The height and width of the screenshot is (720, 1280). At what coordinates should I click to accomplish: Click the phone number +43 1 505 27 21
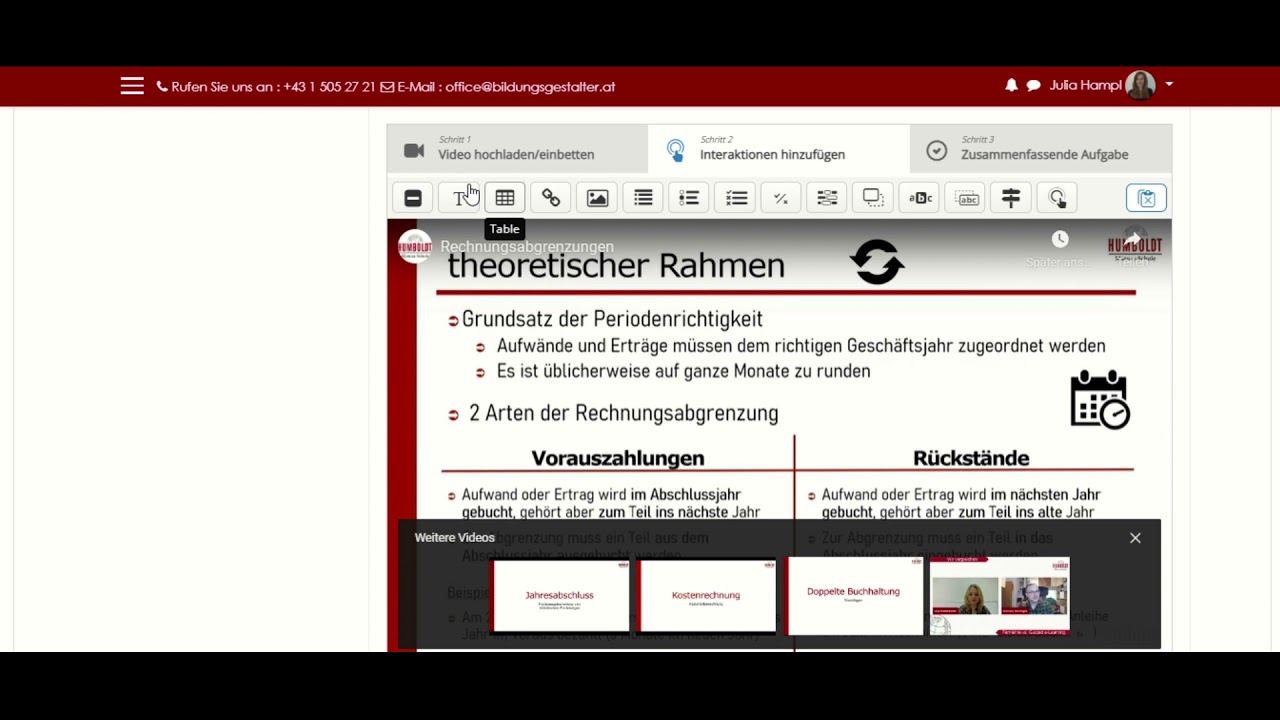tap(329, 87)
